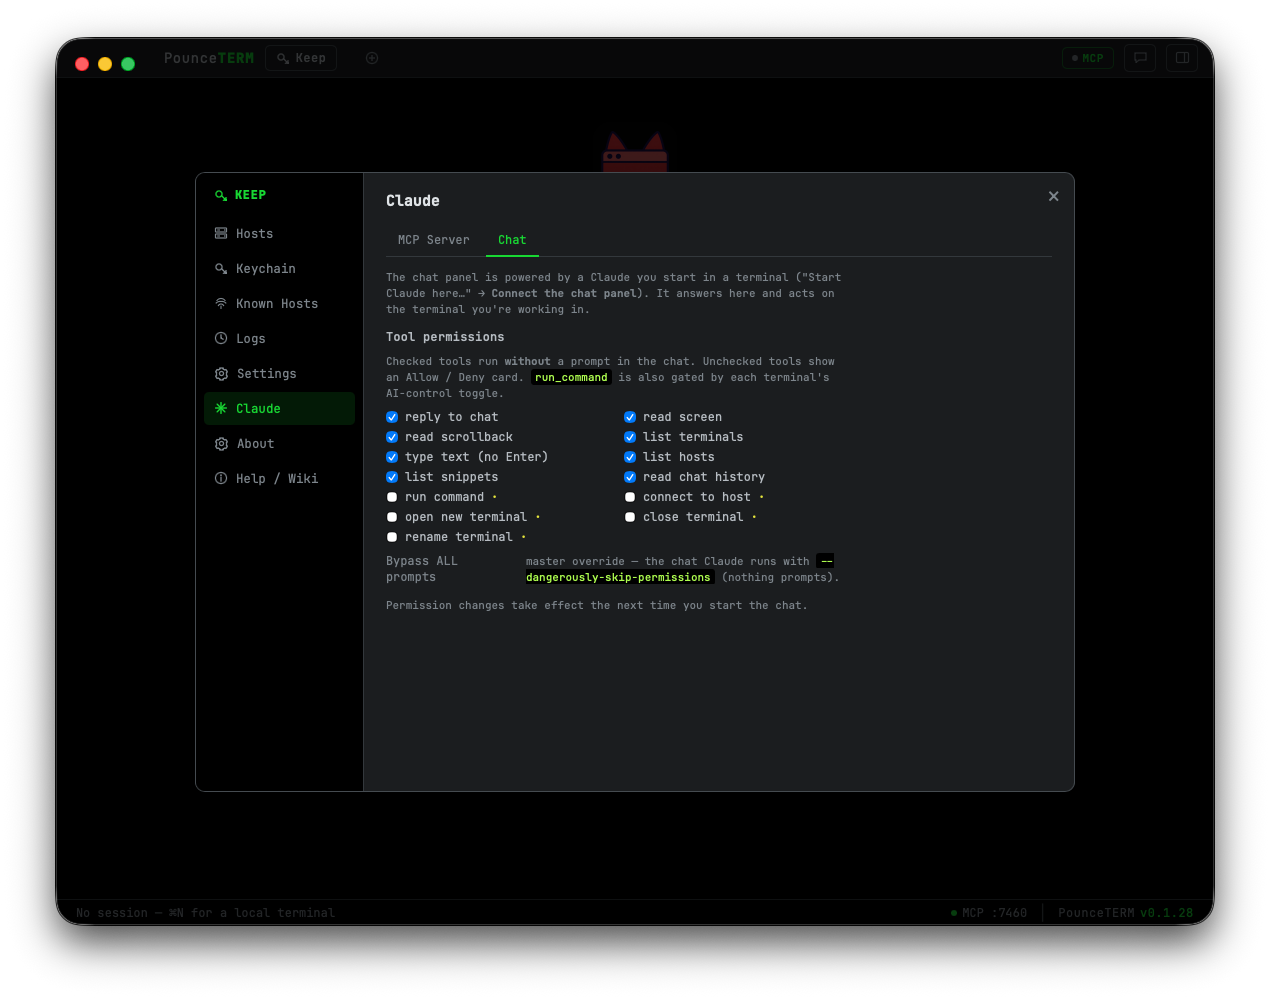Open Help / Wiki in the sidebar
1270x999 pixels.
click(x=279, y=479)
